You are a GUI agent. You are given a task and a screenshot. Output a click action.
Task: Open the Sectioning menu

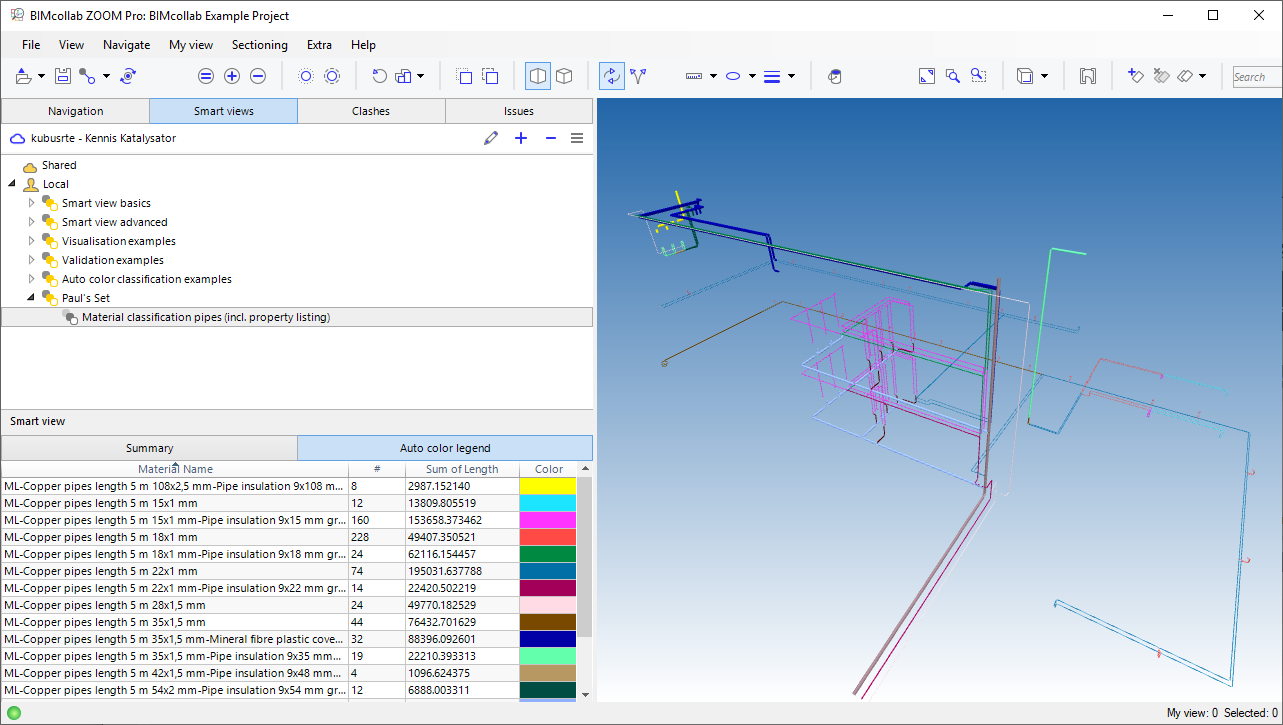pos(260,45)
